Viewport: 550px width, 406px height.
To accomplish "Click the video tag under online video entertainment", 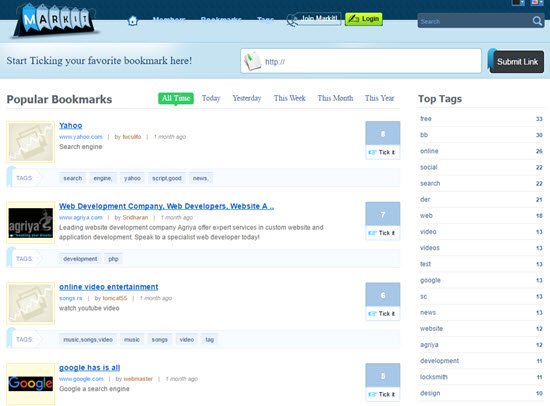I will tap(187, 340).
